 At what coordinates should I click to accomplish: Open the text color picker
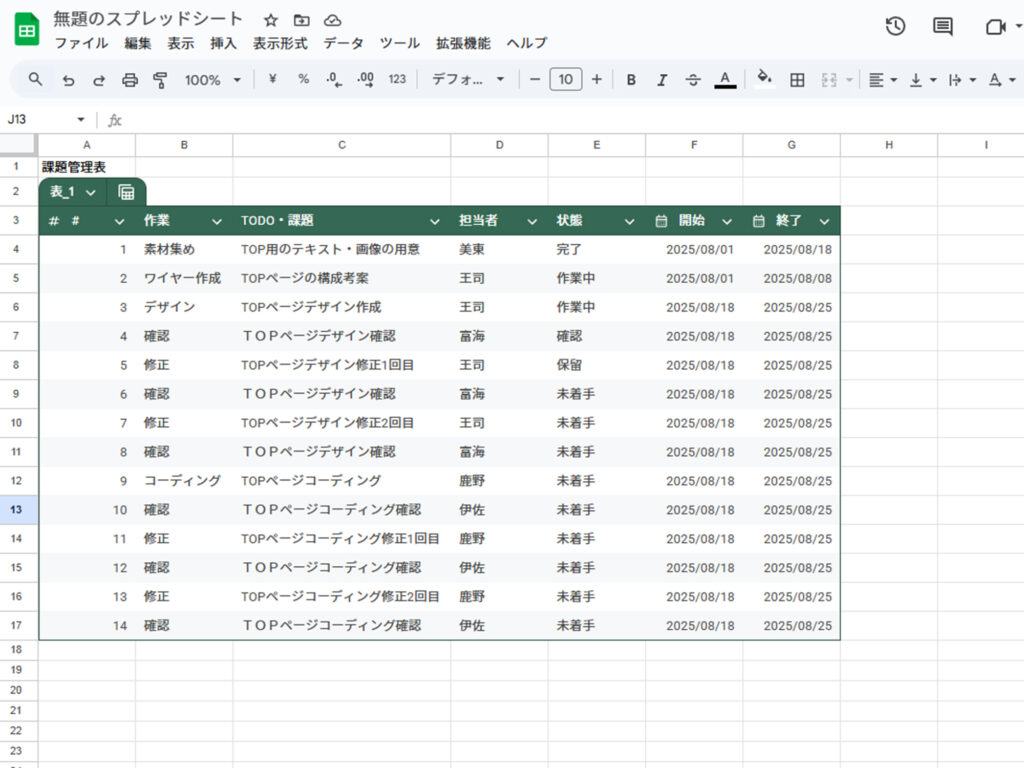coord(725,80)
